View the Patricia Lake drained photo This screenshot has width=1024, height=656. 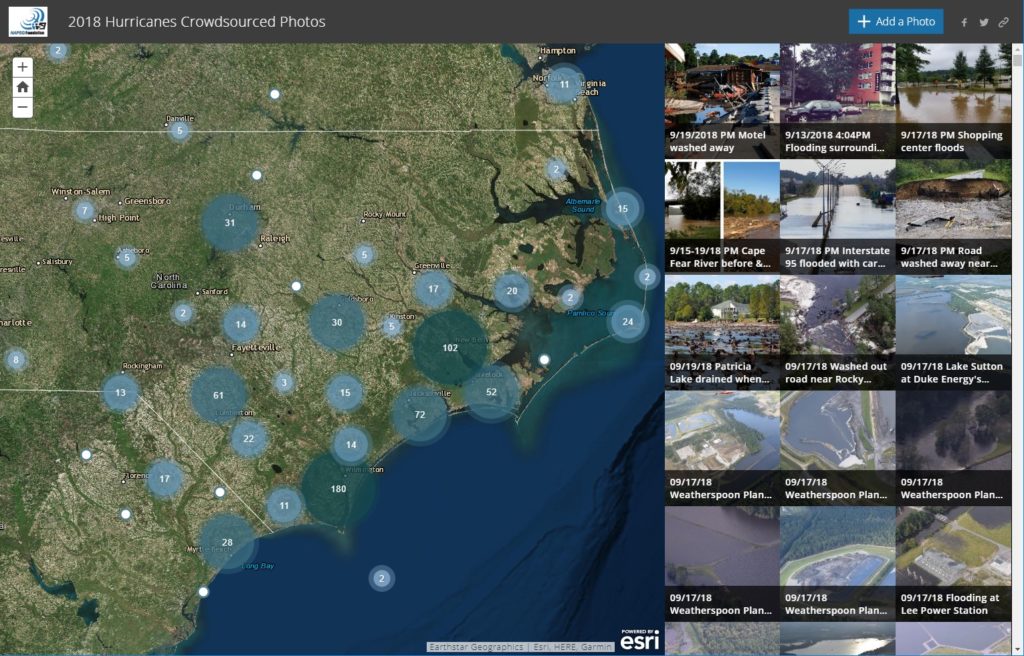[722, 333]
